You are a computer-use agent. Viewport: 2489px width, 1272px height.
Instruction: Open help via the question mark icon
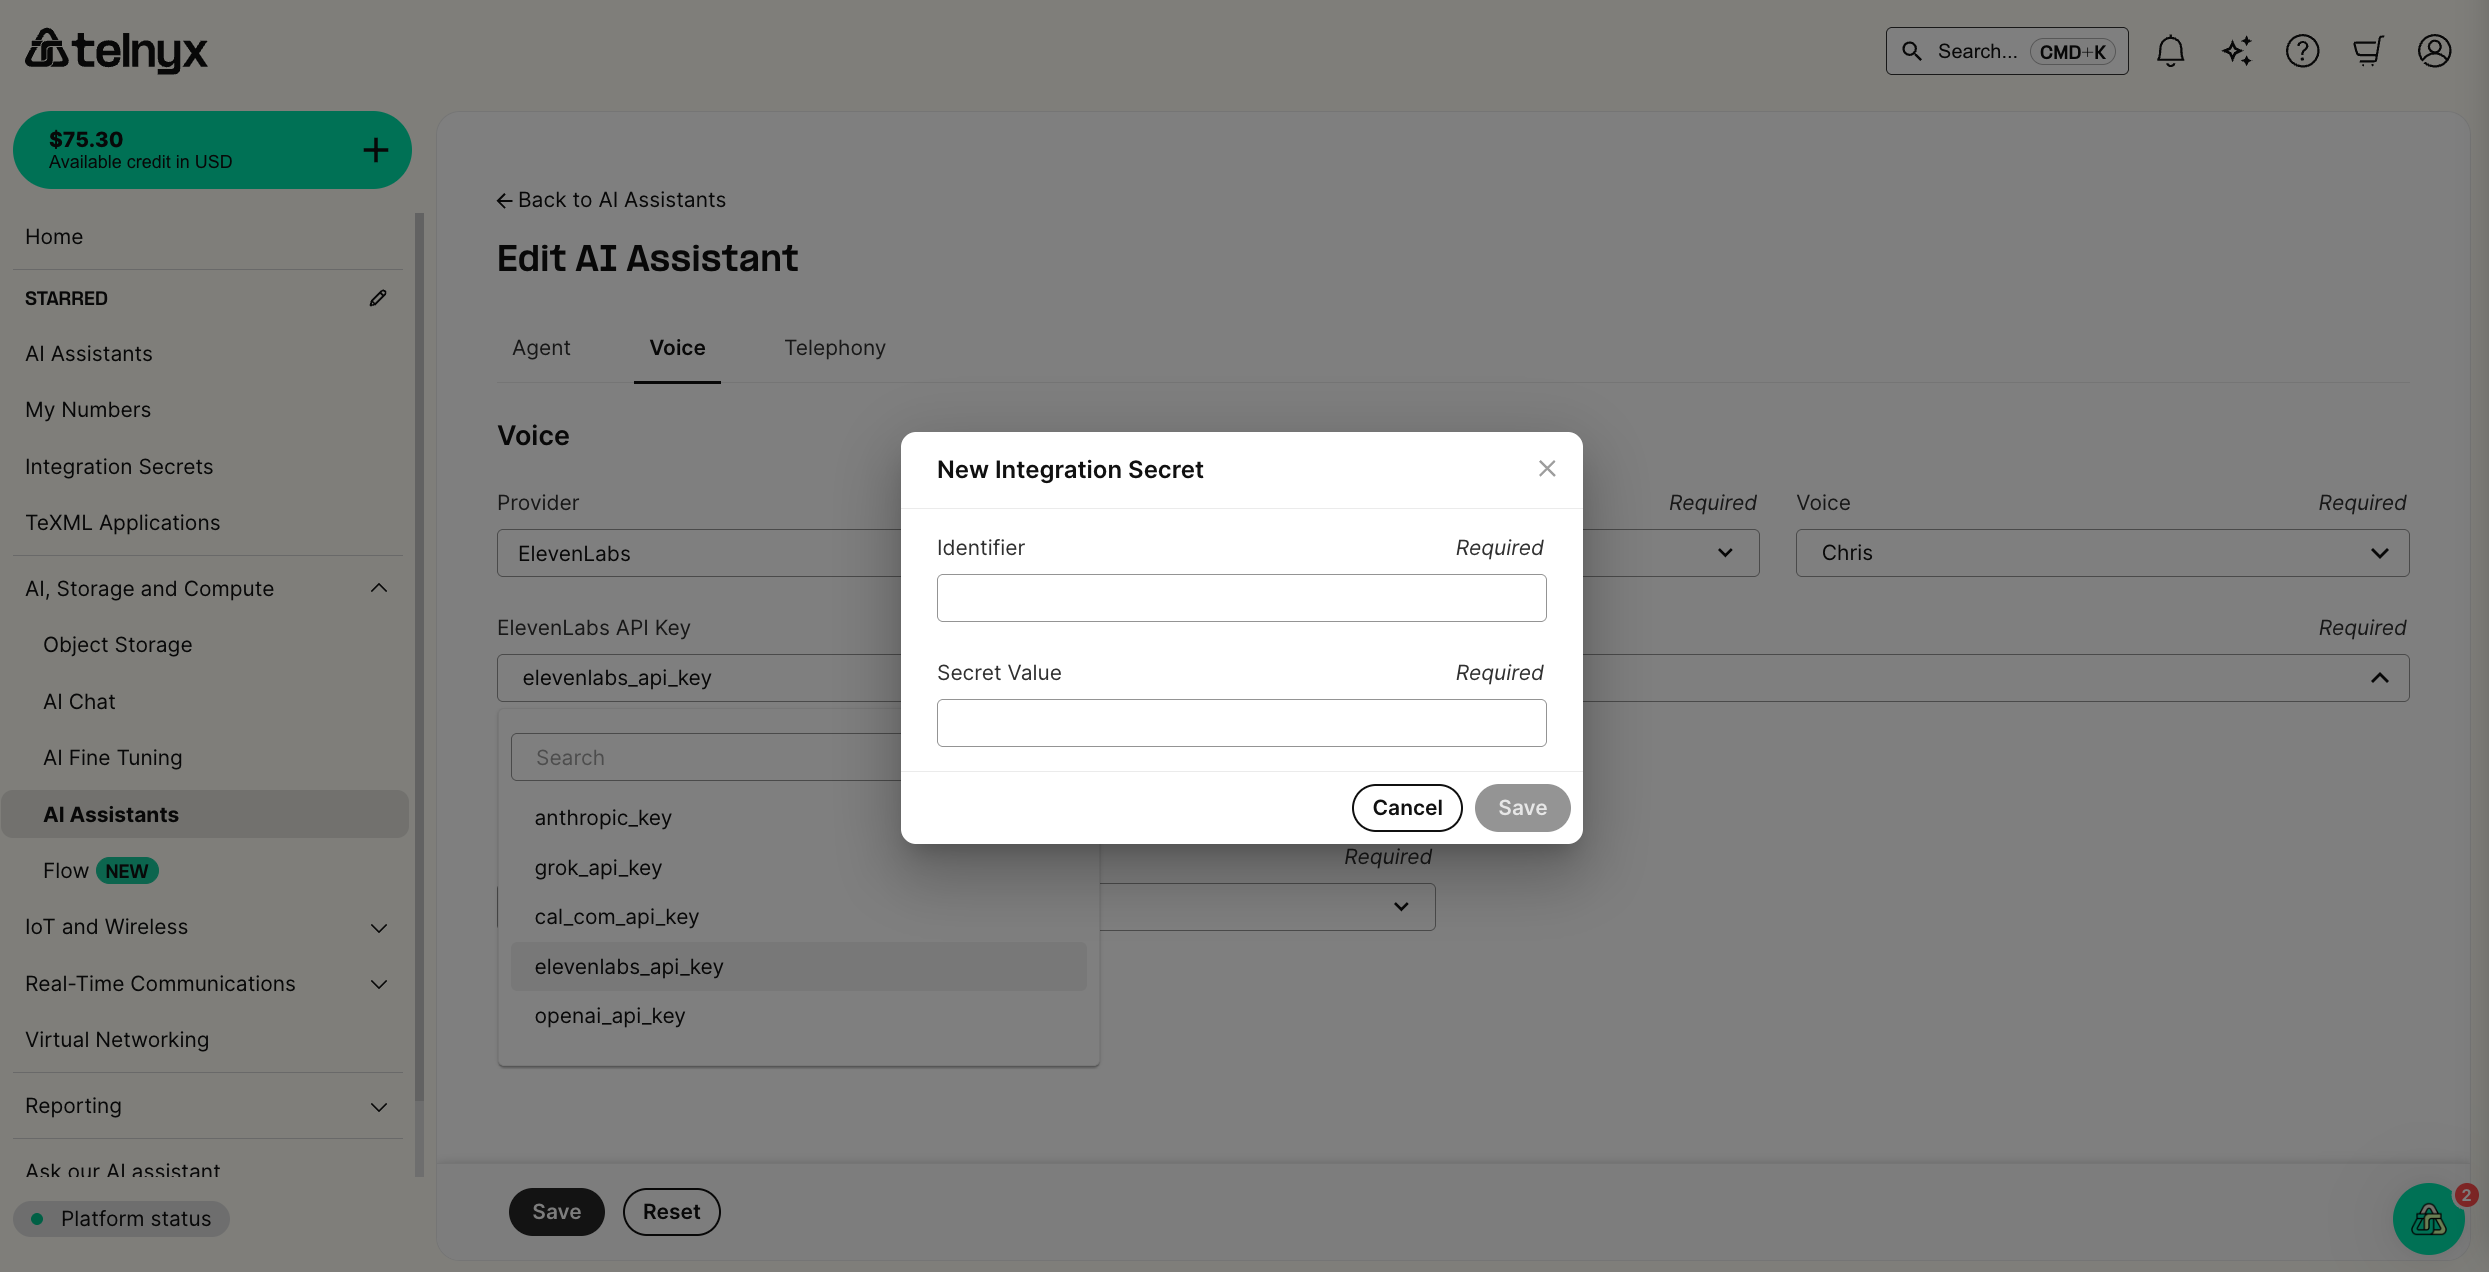click(2302, 50)
